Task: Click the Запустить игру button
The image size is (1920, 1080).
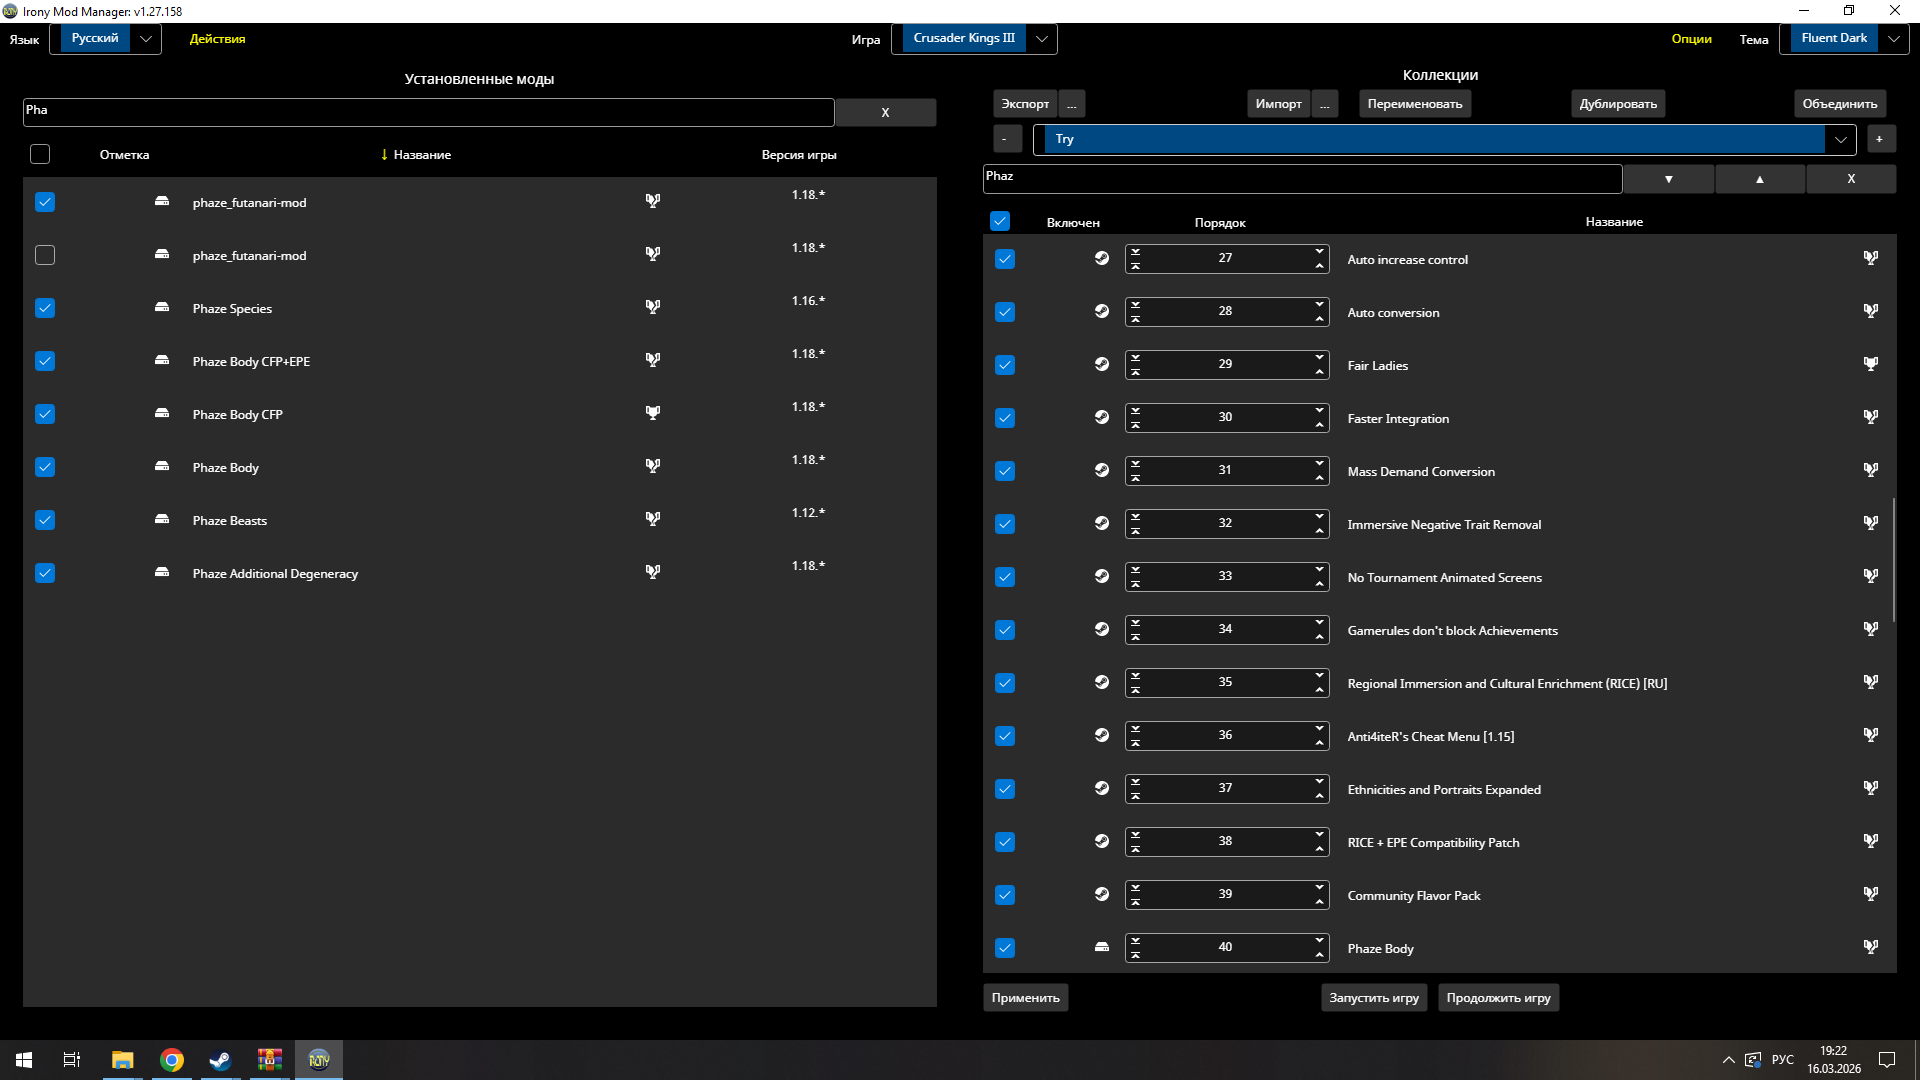Action: click(x=1374, y=998)
